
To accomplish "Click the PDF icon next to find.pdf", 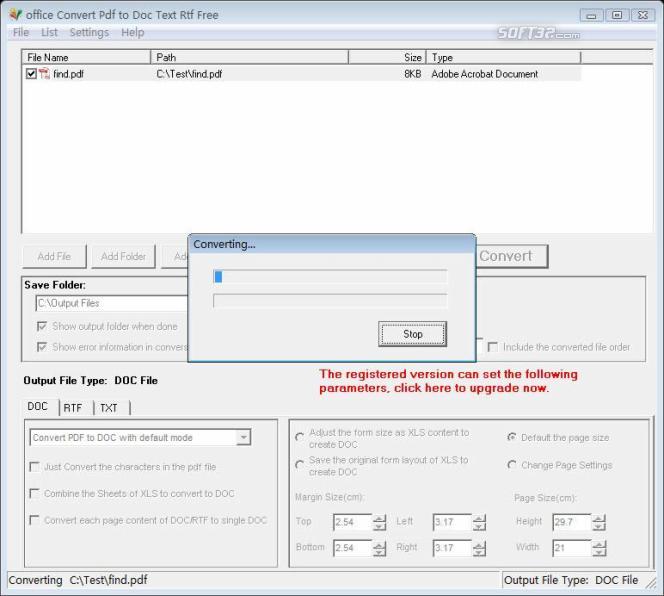I will click(x=44, y=74).
